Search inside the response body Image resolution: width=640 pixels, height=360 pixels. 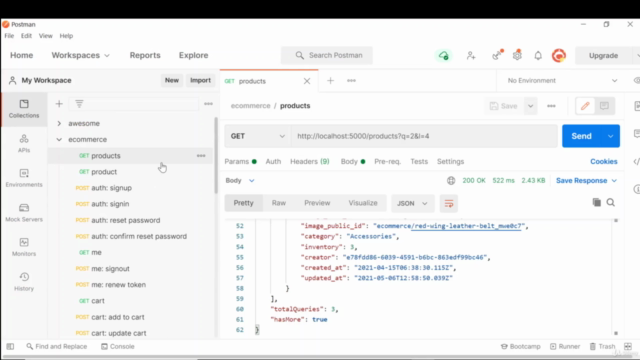pyautogui.click(x=611, y=202)
